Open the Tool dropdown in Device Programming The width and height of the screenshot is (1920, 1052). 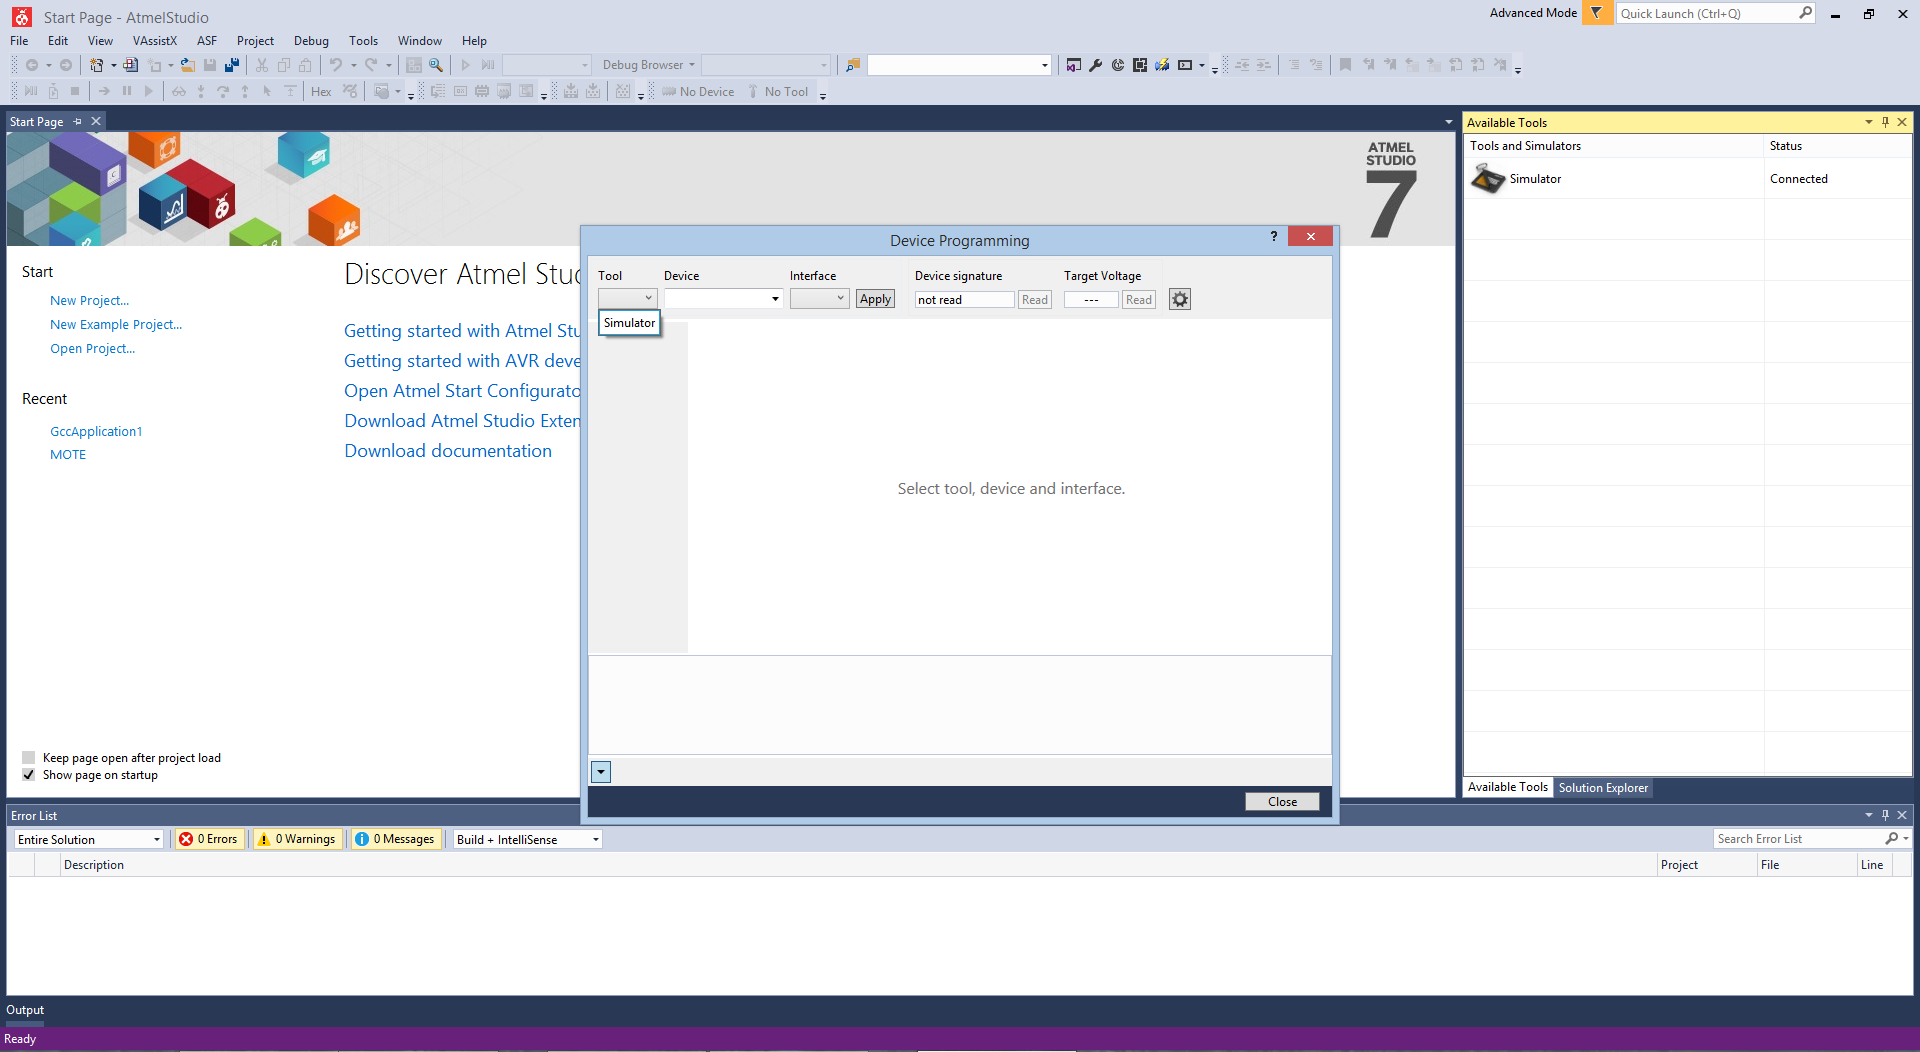628,298
